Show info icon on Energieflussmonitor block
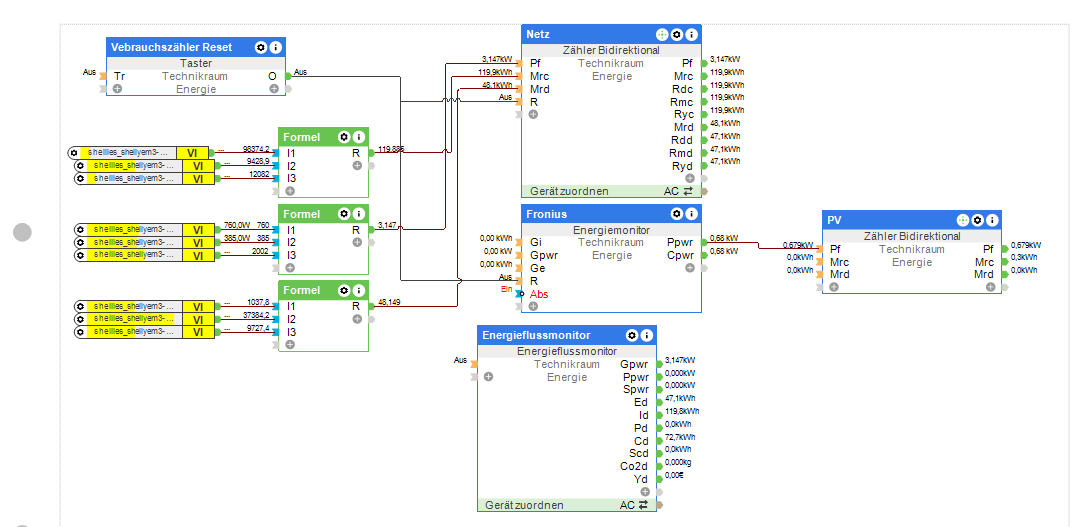Screen dimensions: 1083x527 (646, 336)
